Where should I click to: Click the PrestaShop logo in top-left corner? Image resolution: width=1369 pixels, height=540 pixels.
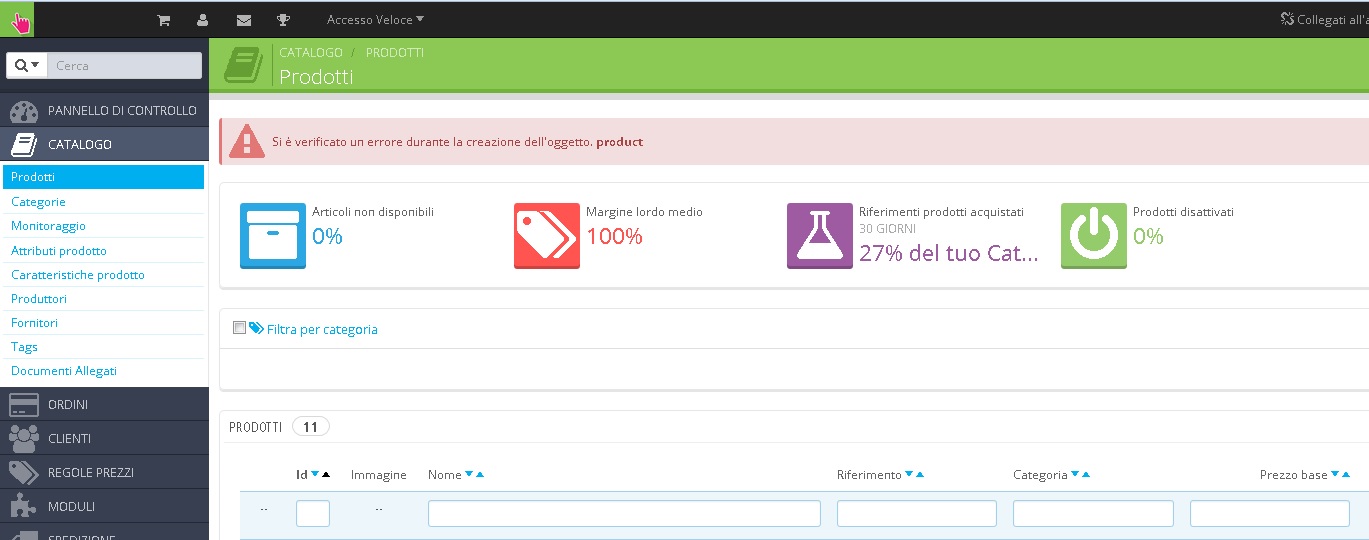(x=17, y=19)
